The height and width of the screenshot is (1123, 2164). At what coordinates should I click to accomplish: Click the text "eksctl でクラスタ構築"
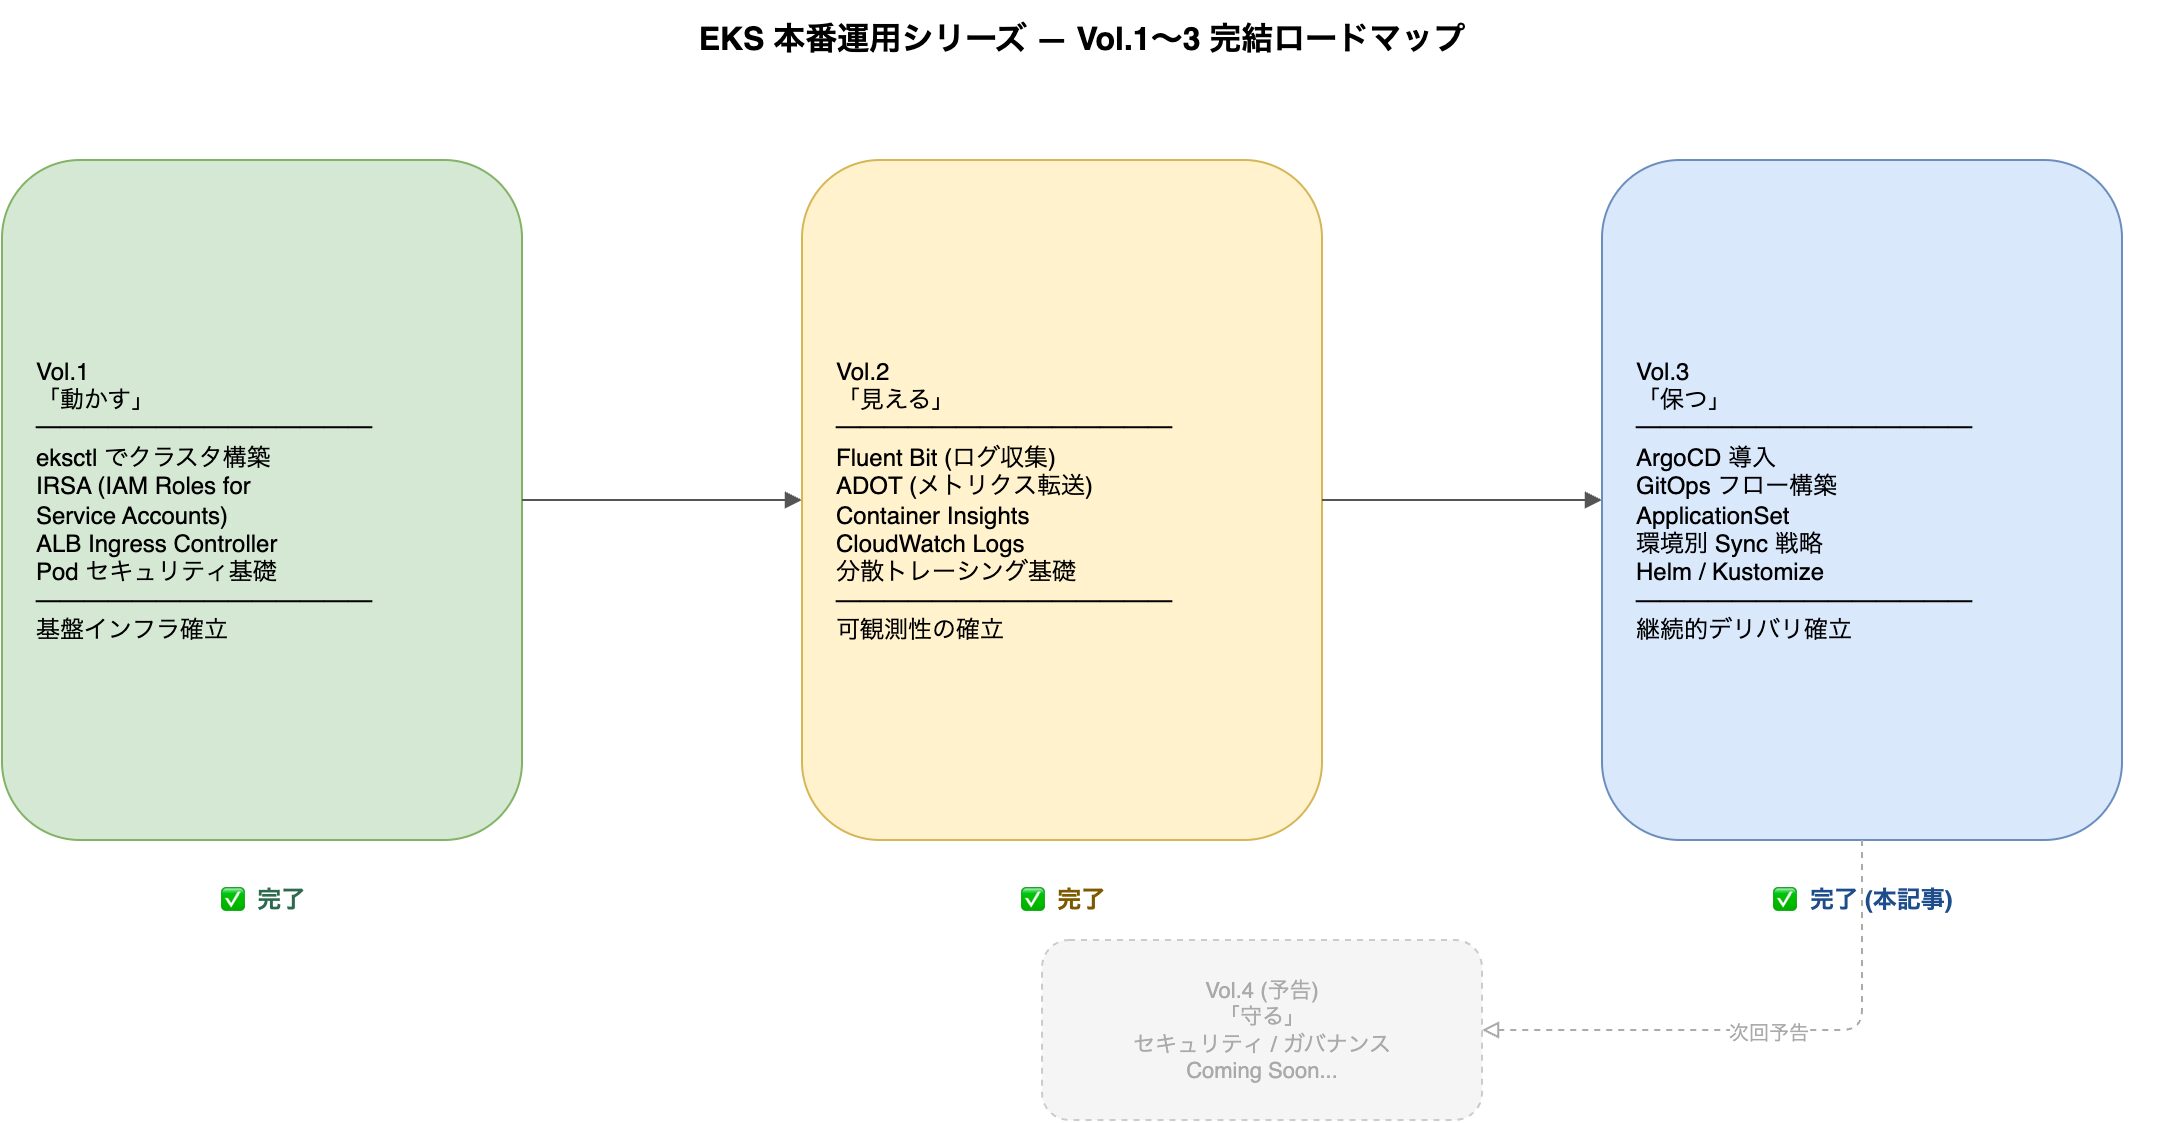[x=153, y=457]
